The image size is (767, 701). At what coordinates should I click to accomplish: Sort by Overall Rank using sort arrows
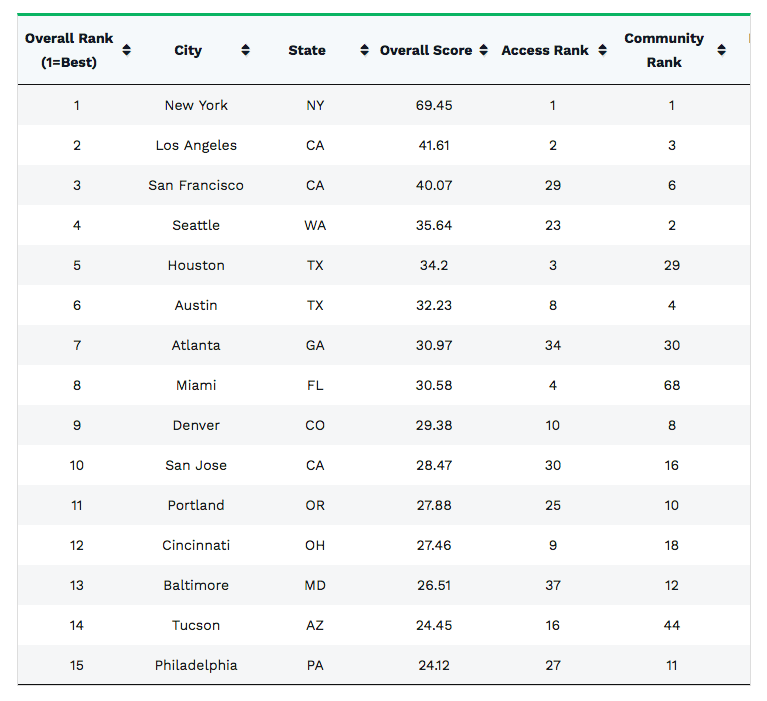click(x=127, y=50)
